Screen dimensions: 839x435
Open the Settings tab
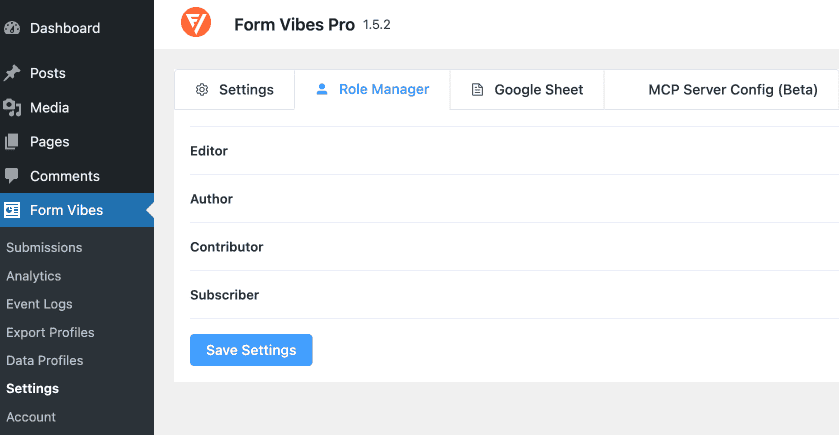(x=234, y=89)
